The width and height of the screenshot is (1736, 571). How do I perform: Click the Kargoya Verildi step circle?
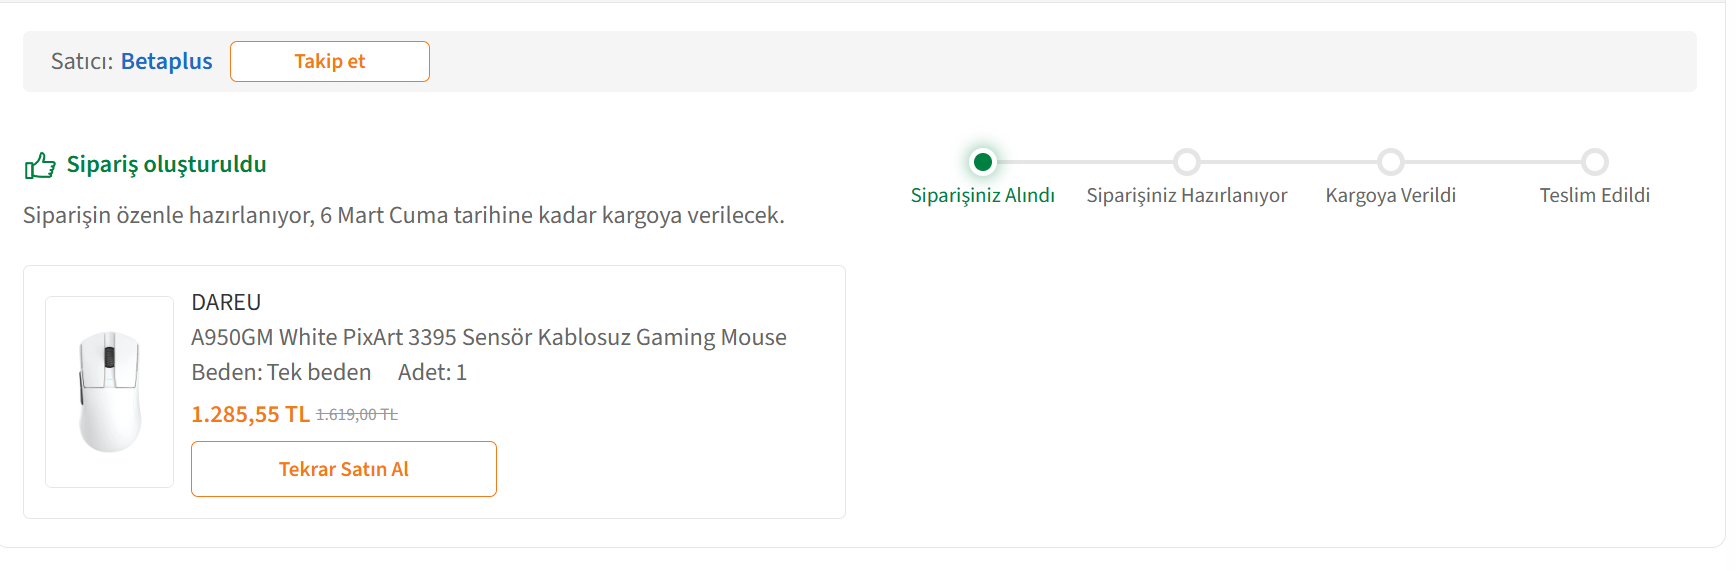(1391, 162)
